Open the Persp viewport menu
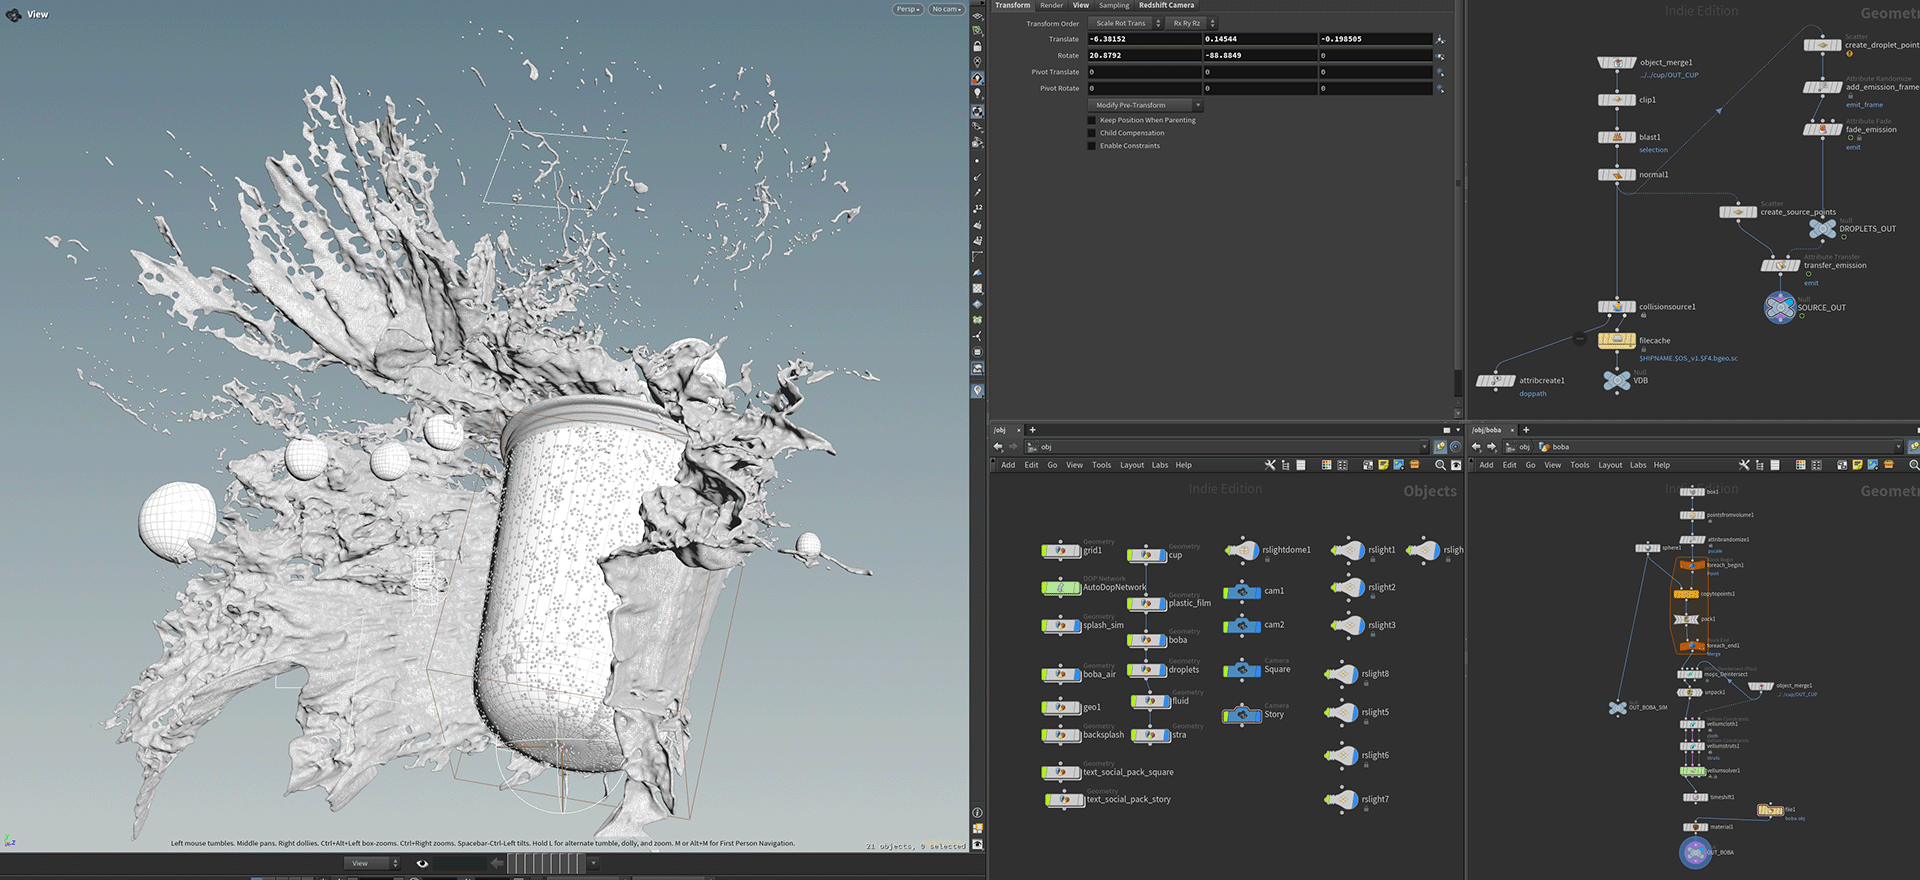Screen dimensions: 1920x880 click(x=907, y=9)
